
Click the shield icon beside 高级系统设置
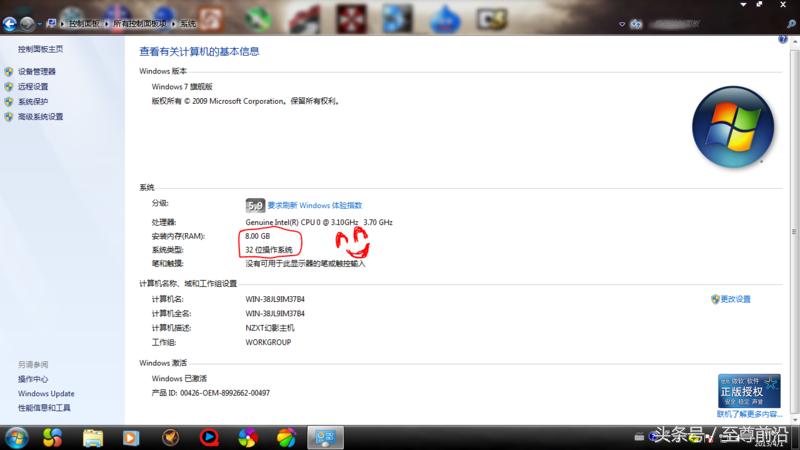(x=9, y=117)
